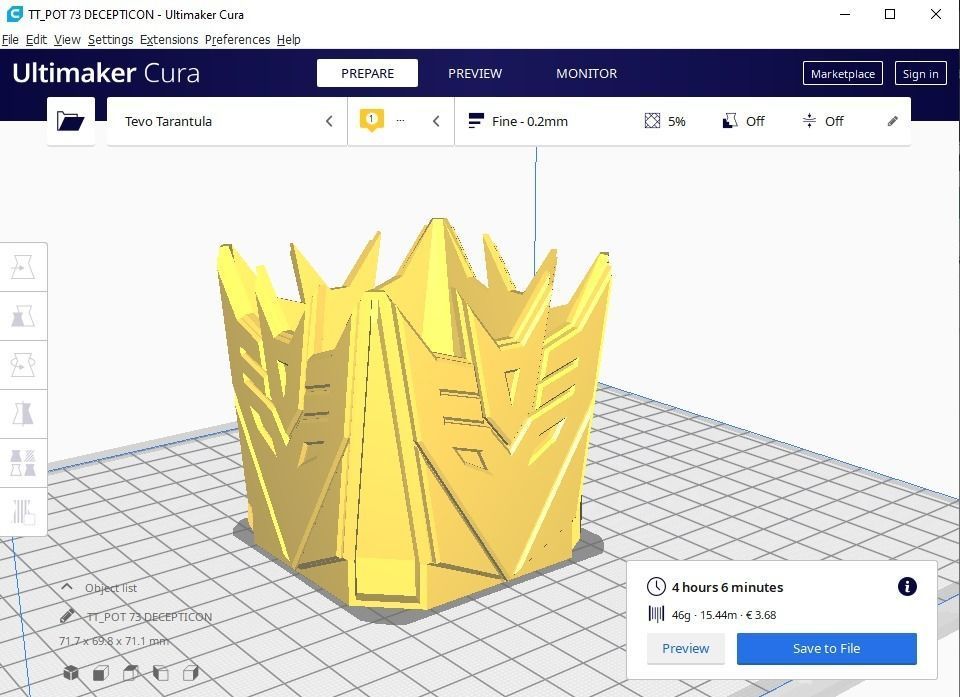Select the Scale tool in left toolbar

click(23, 316)
